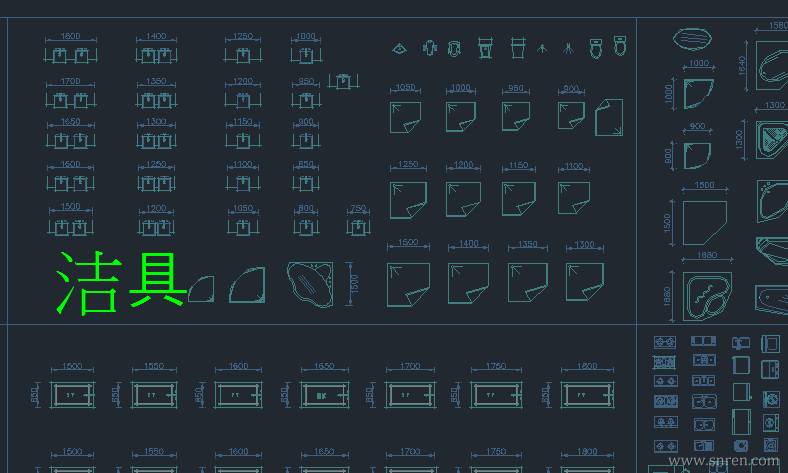
Task: Click the vertical 1500 dimension beside the jacuzzi tub
Action: (x=354, y=284)
